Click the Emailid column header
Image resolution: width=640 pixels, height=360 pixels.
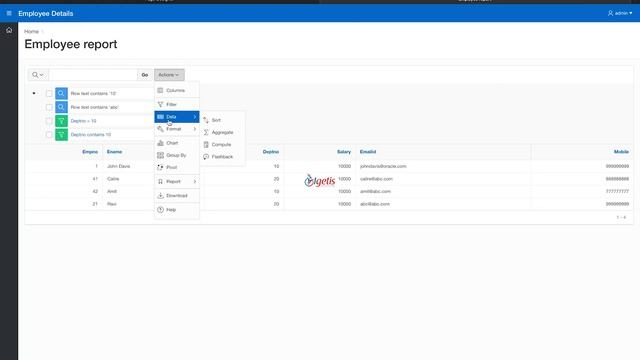(368, 151)
